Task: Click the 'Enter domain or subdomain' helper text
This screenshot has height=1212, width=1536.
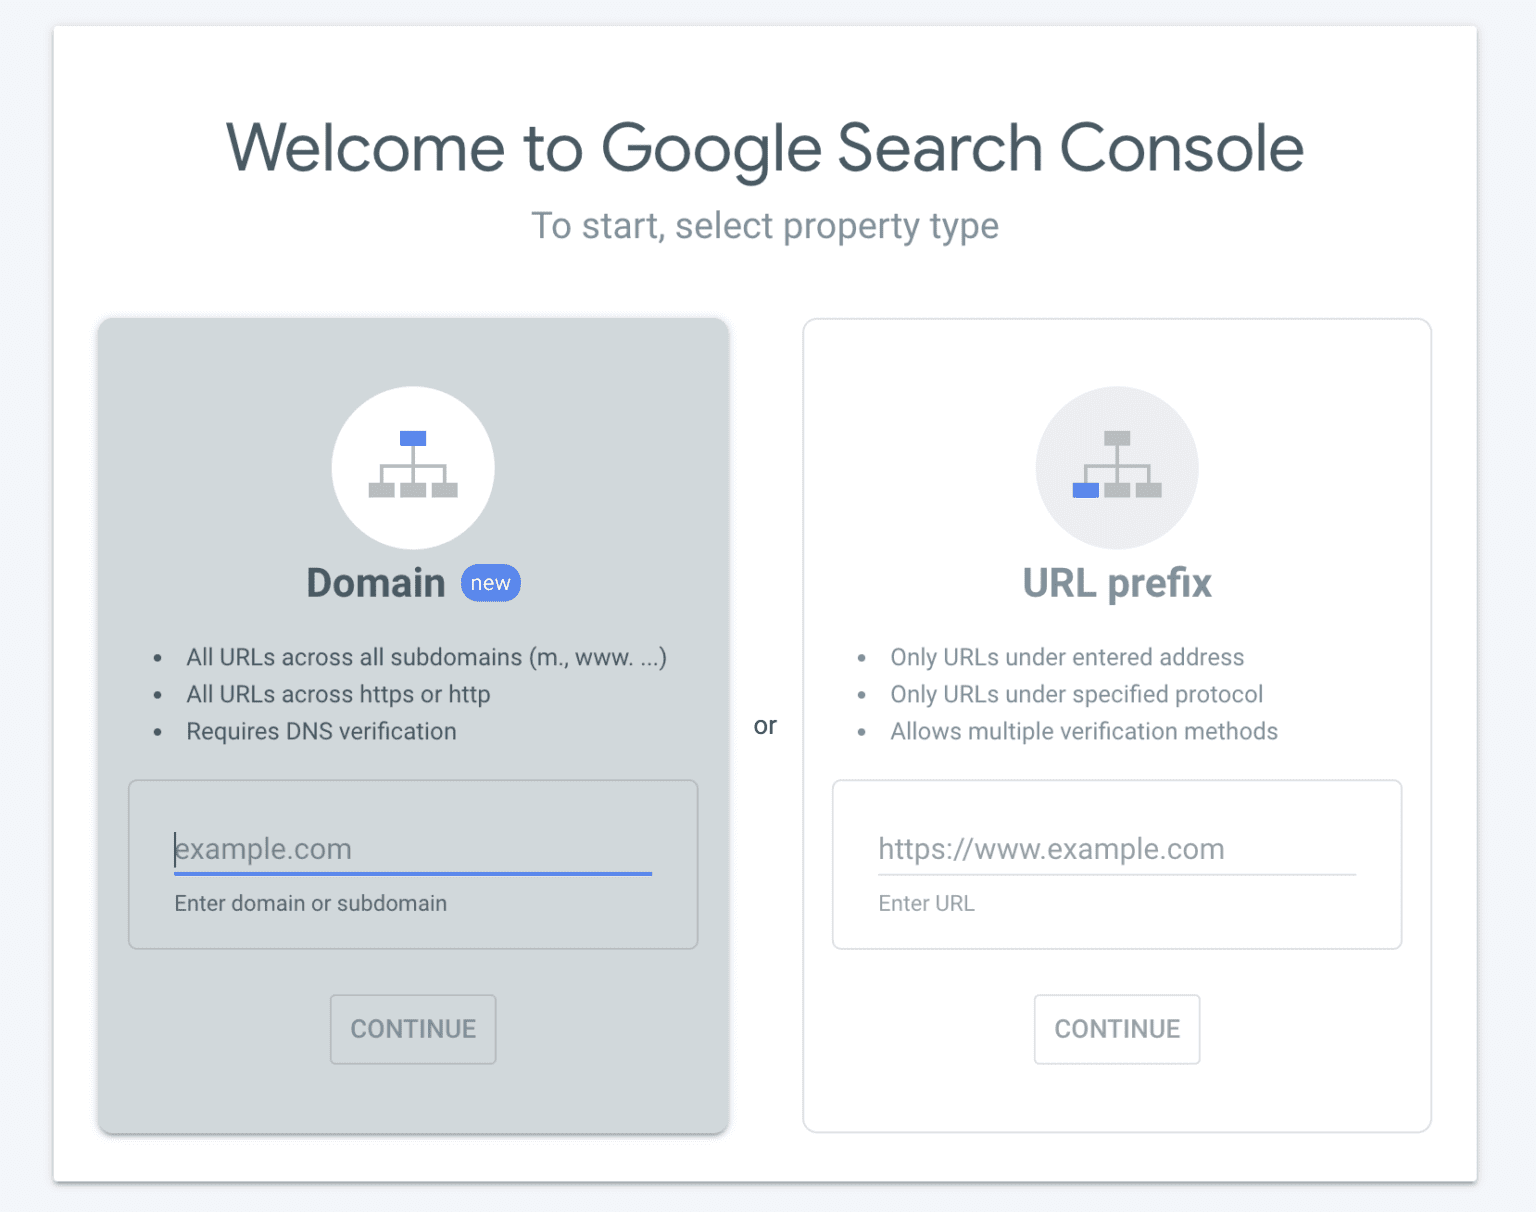Action: pos(310,903)
